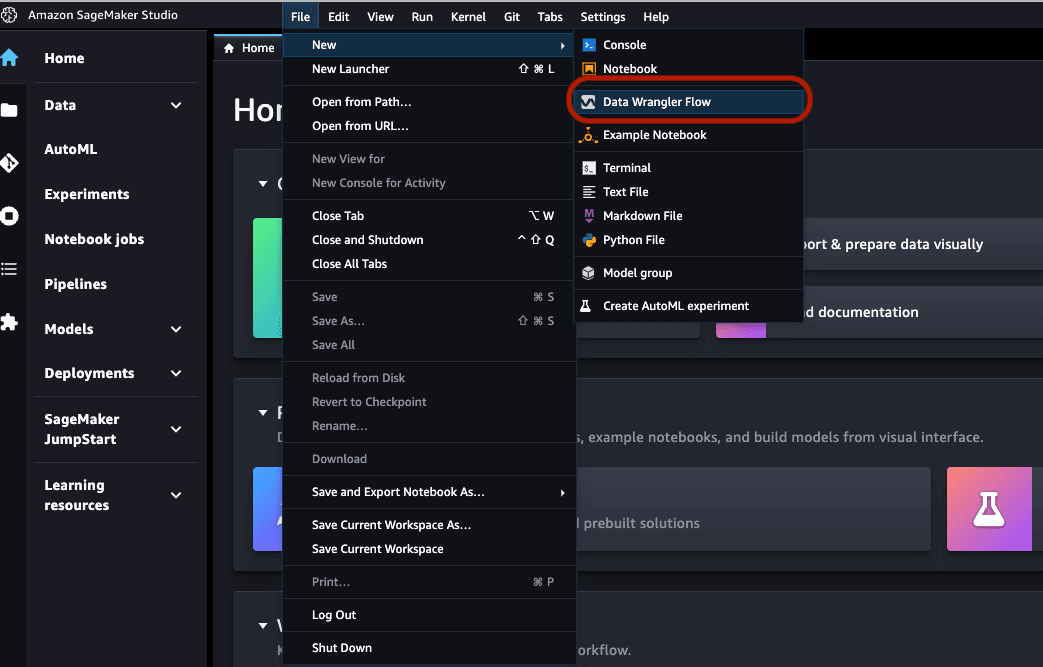Screen dimensions: 1043x667
Task: Select Close and Shutdown menu item
Action: 429,239
